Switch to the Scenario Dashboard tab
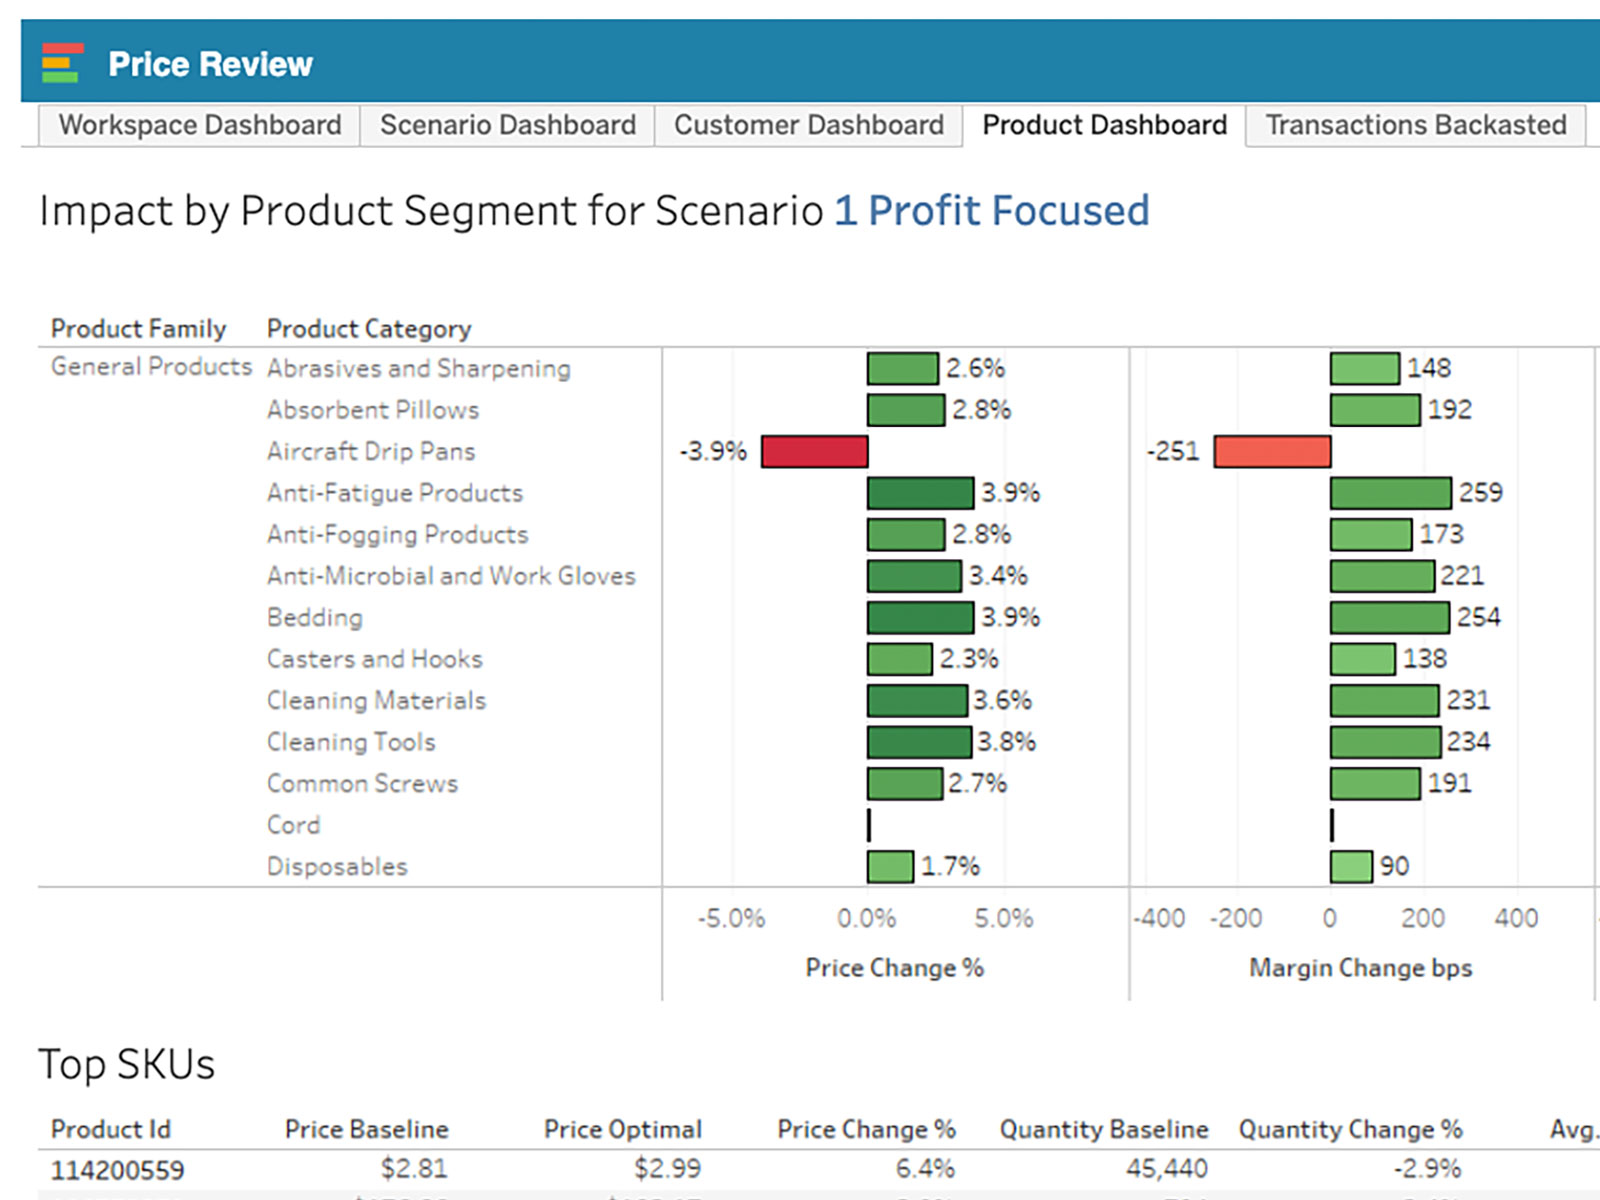Screen dimensions: 1600x1200 507,125
